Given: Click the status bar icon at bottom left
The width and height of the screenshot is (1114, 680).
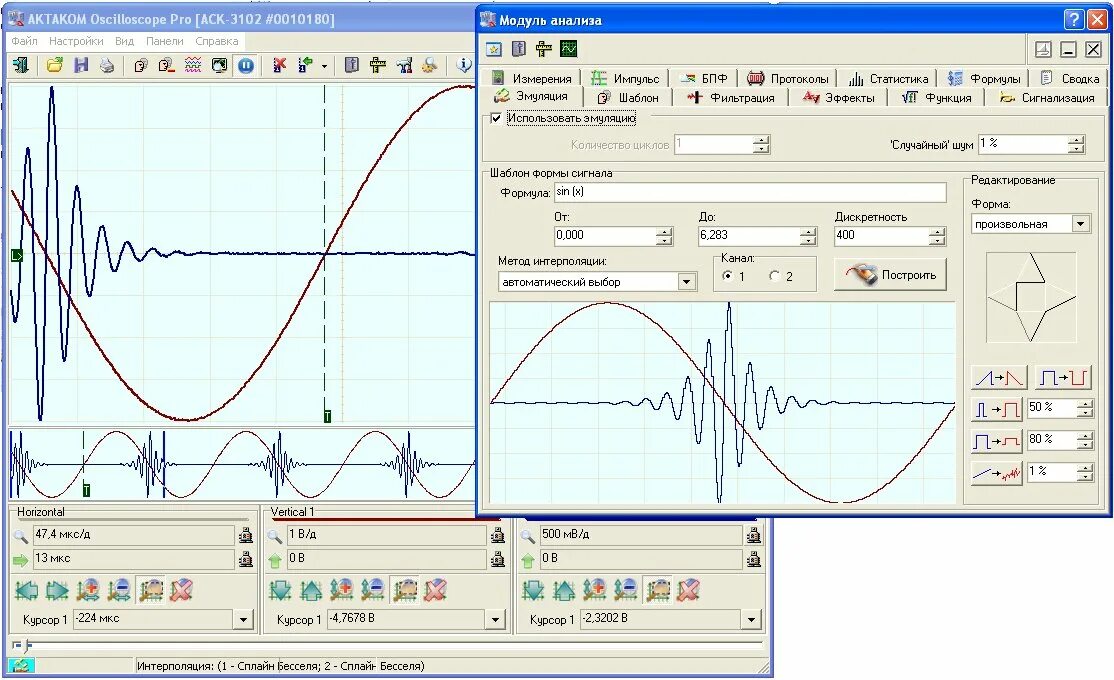Looking at the screenshot, I should (x=21, y=666).
